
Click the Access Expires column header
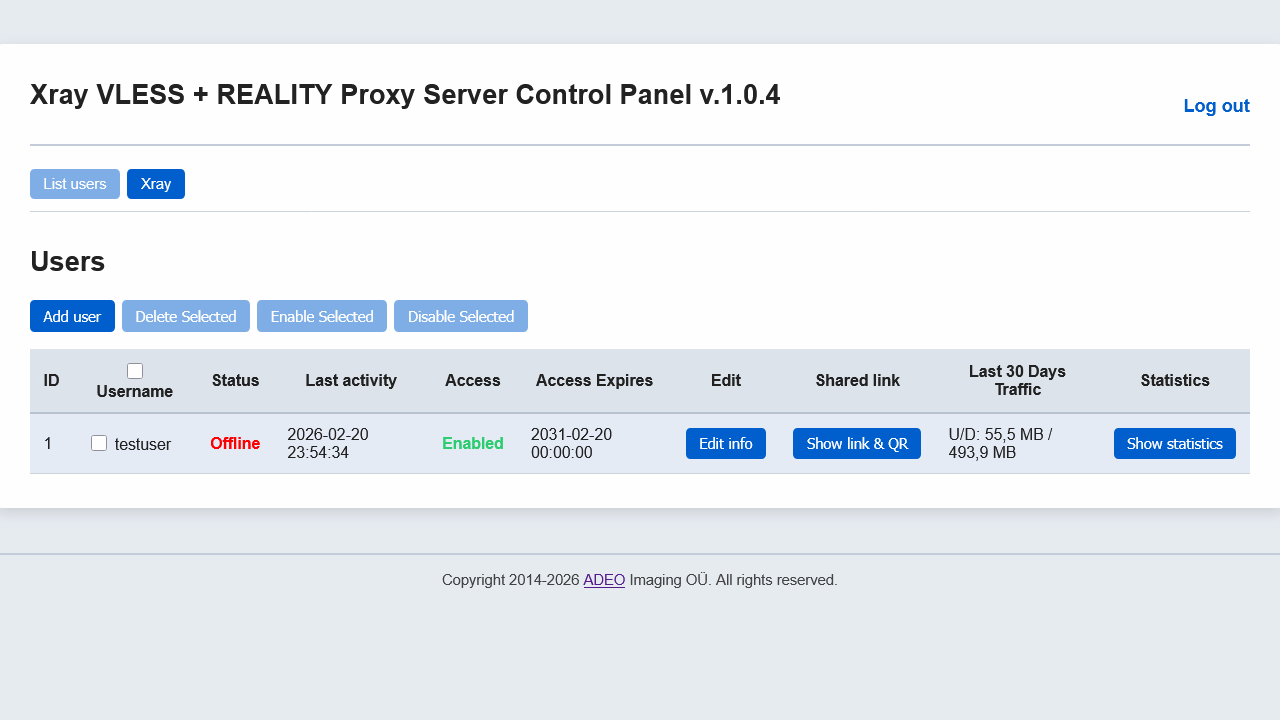(594, 380)
